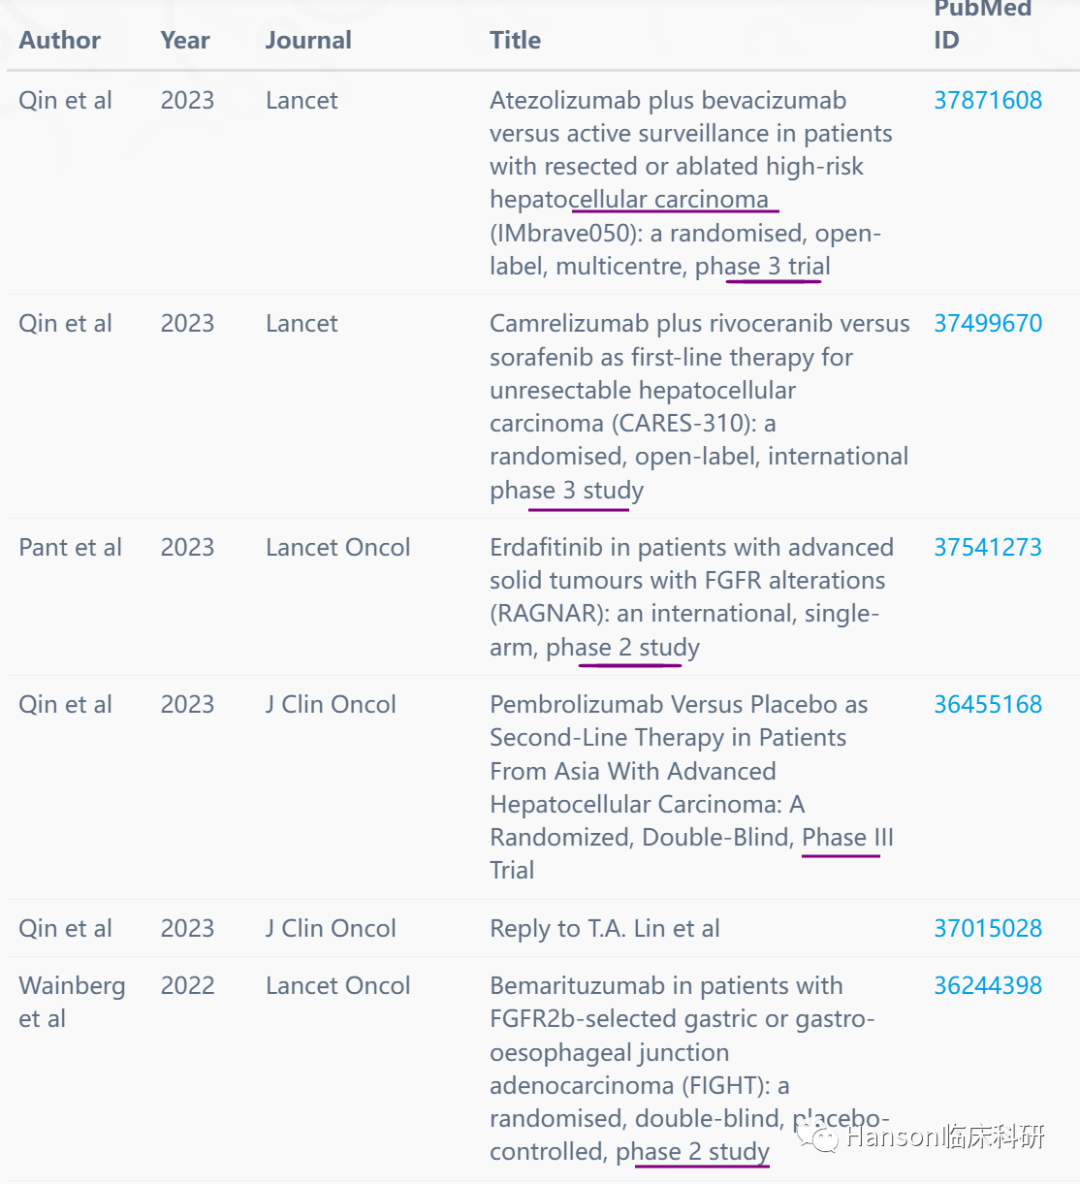
Task: Click the Journal column header
Action: point(308,40)
